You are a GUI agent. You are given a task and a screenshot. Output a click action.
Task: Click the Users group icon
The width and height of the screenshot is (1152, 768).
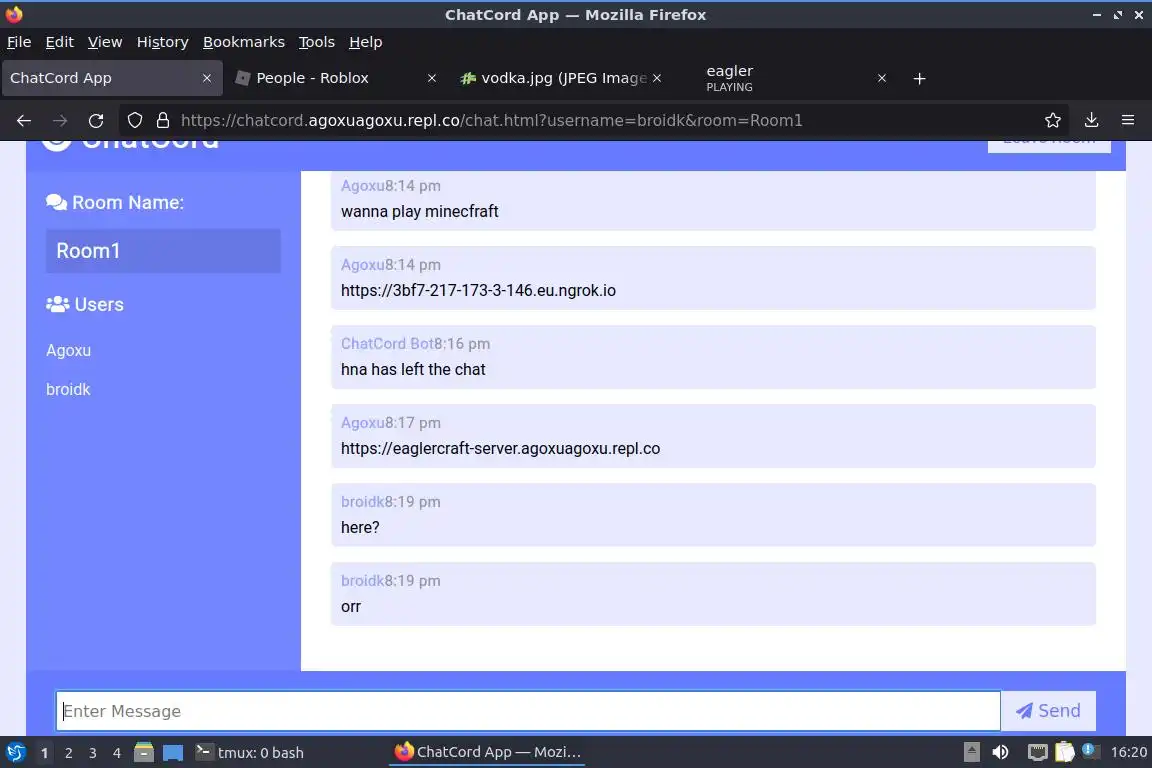click(x=57, y=304)
